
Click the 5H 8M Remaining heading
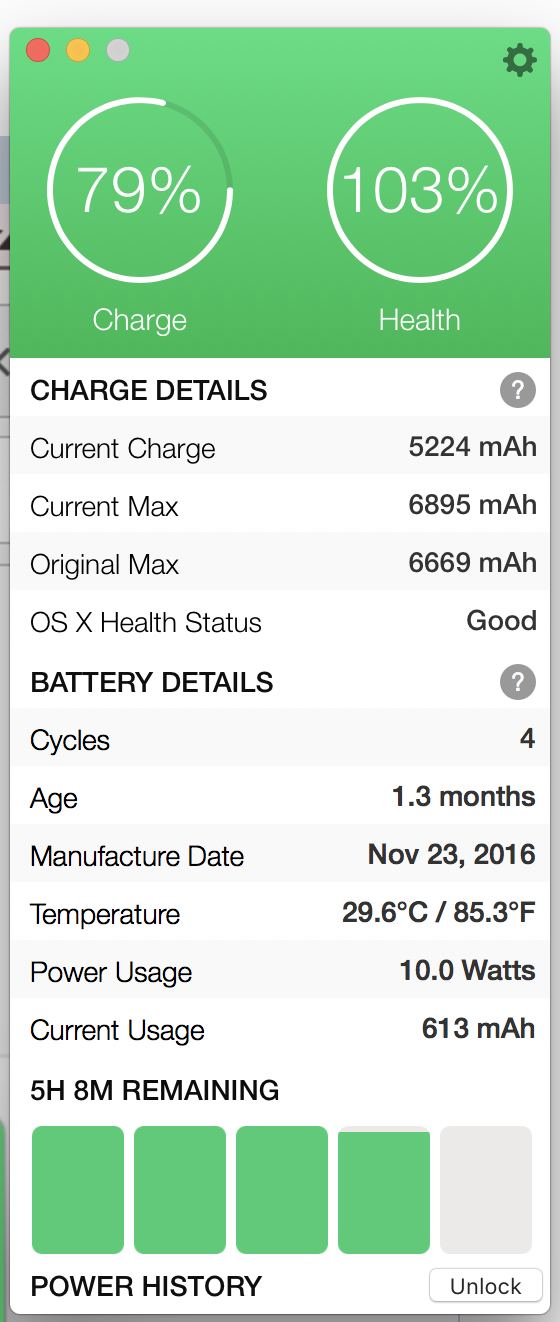(155, 1090)
